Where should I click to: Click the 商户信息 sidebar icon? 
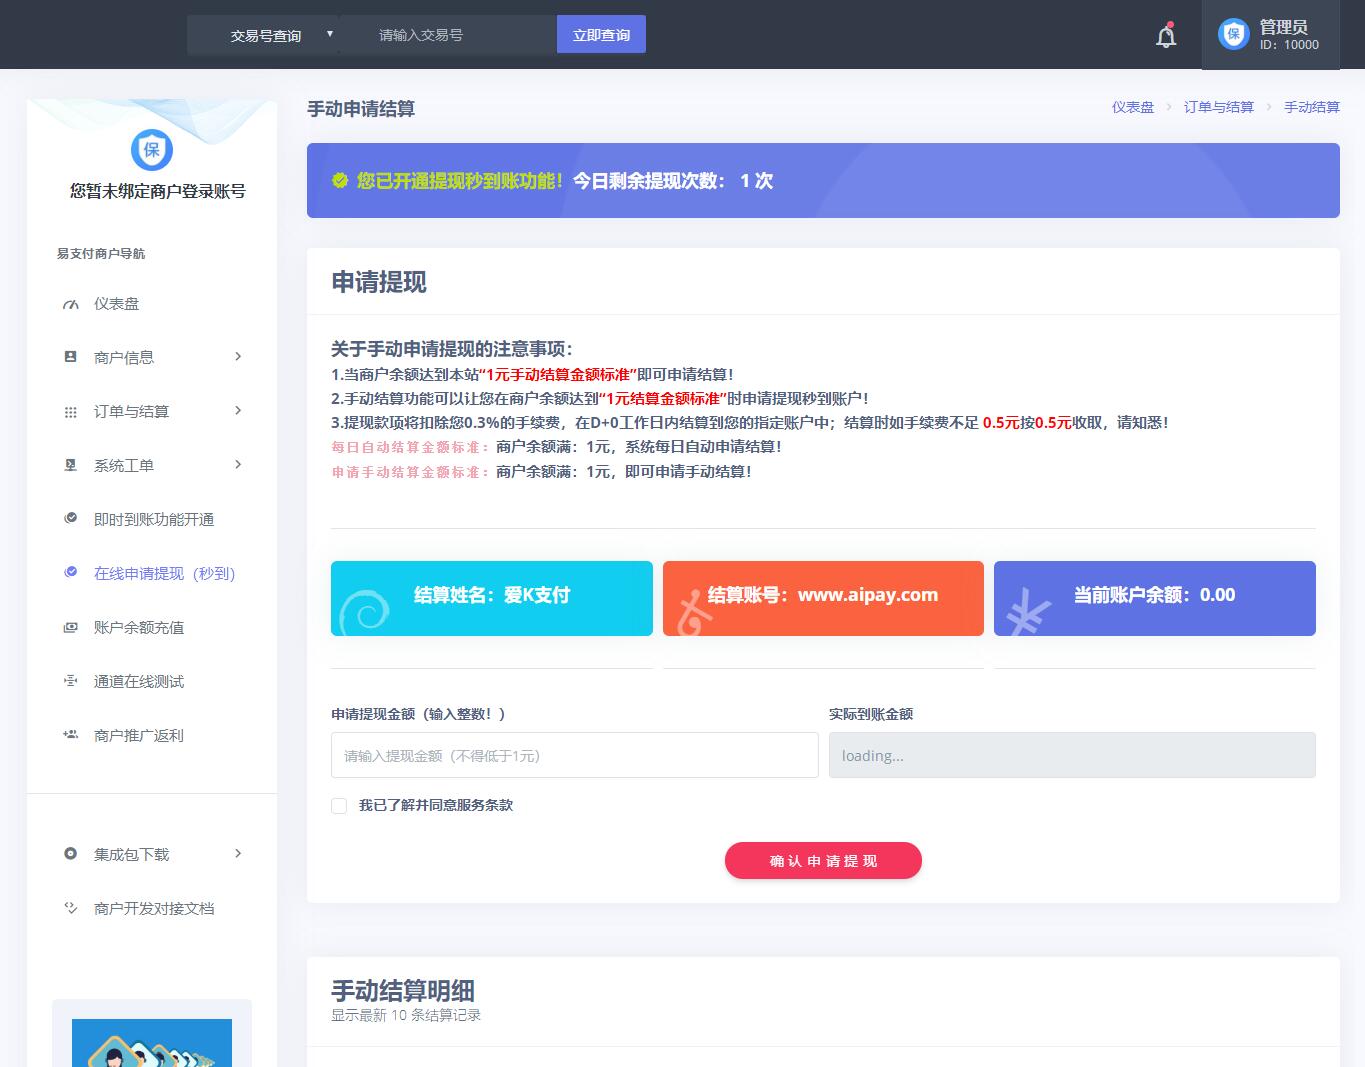70,357
